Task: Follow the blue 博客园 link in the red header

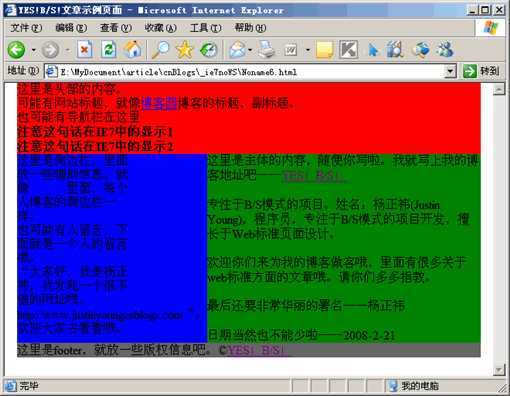Action: 159,103
